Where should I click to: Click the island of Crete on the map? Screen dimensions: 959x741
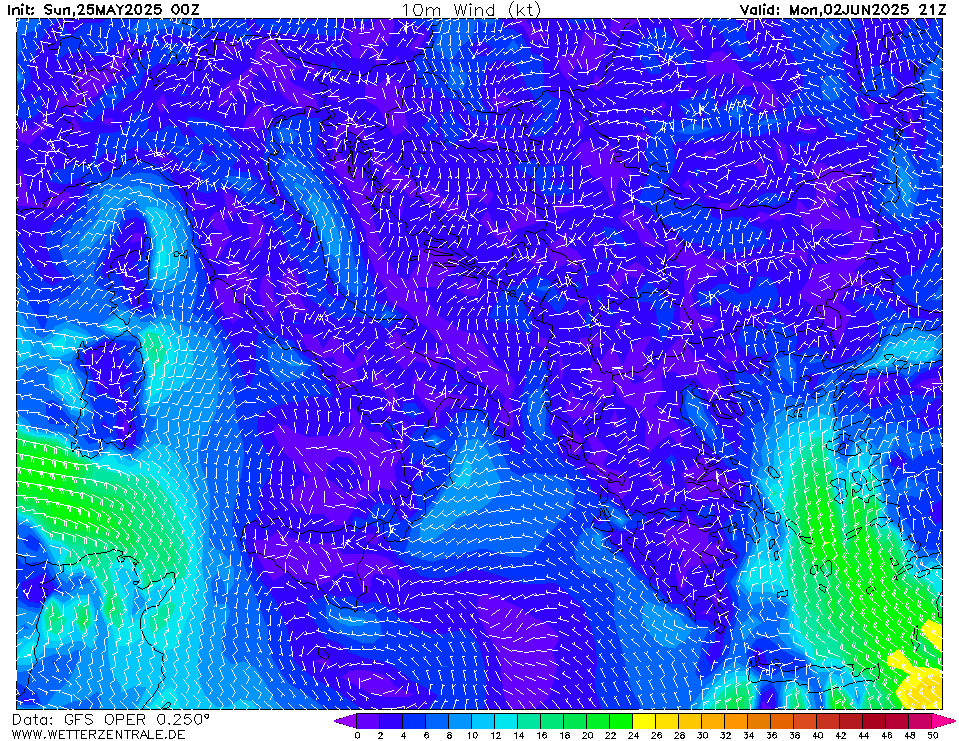813,673
